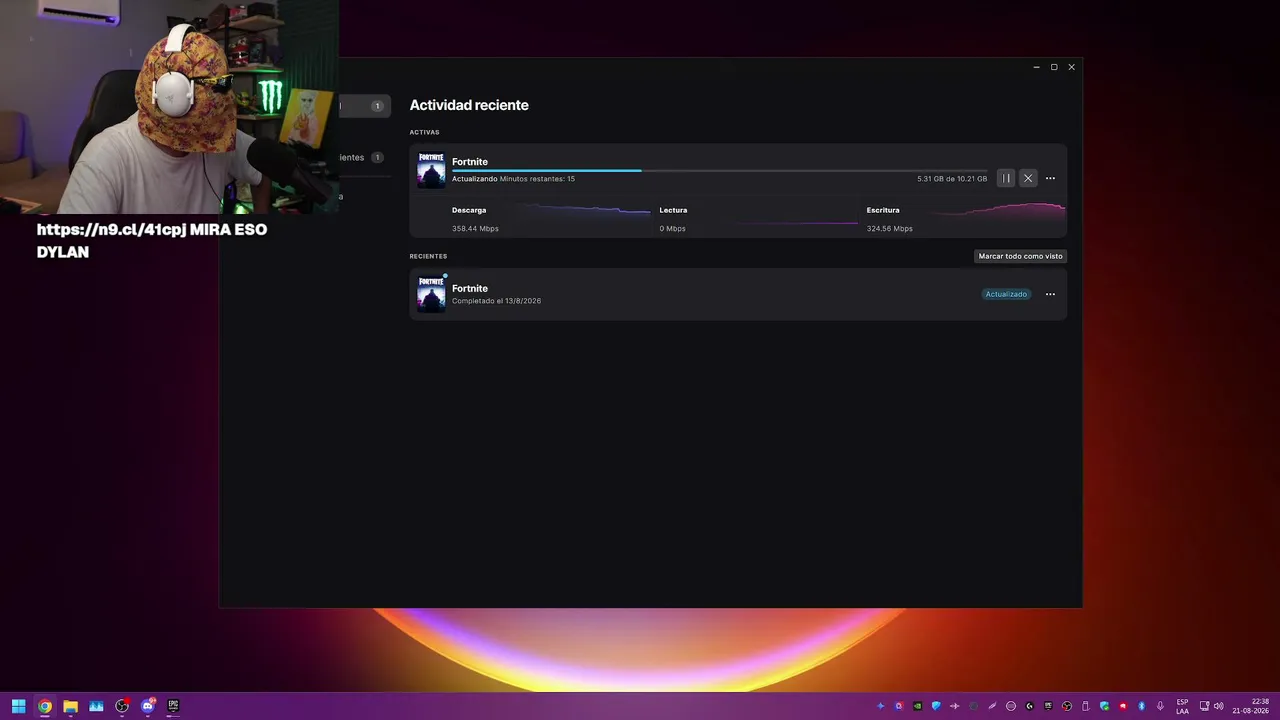
Task: Click the feather-shaped tray icon
Action: click(992, 706)
